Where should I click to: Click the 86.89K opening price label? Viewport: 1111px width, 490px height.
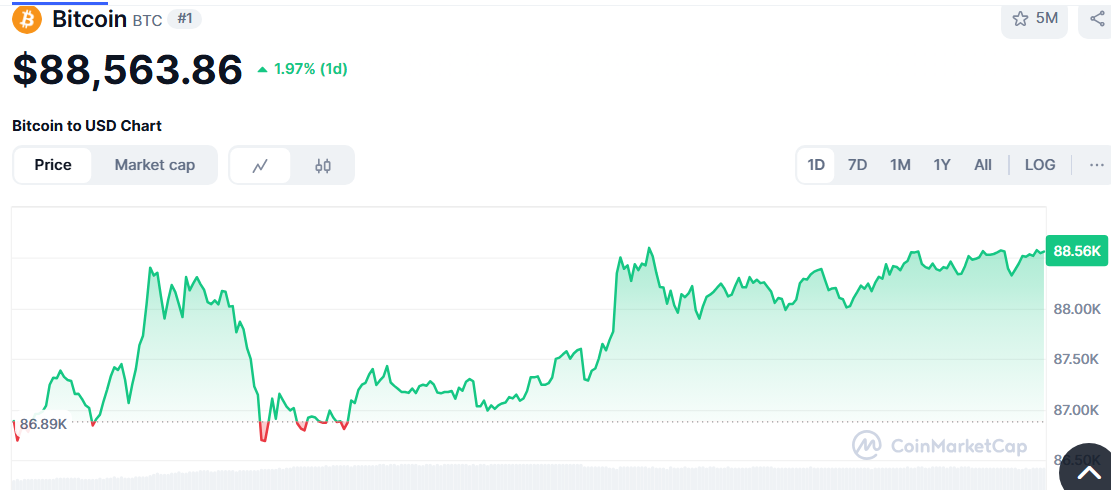point(43,424)
